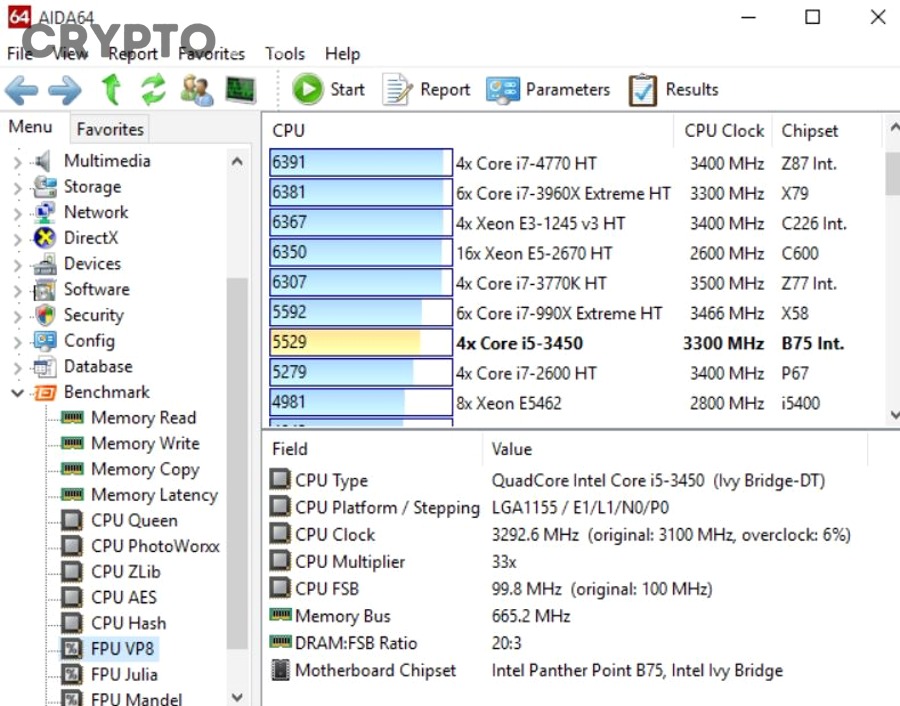Open the File menu
Viewport: 900px width, 706px height.
click(x=20, y=53)
